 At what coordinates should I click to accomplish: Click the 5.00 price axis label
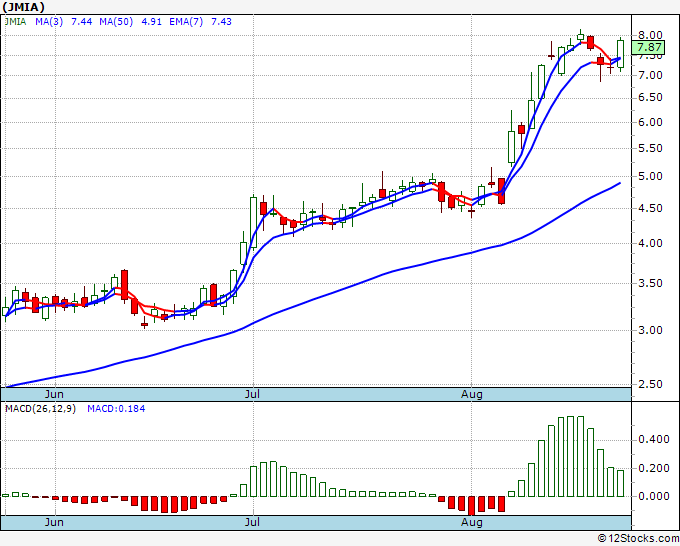[x=650, y=177]
